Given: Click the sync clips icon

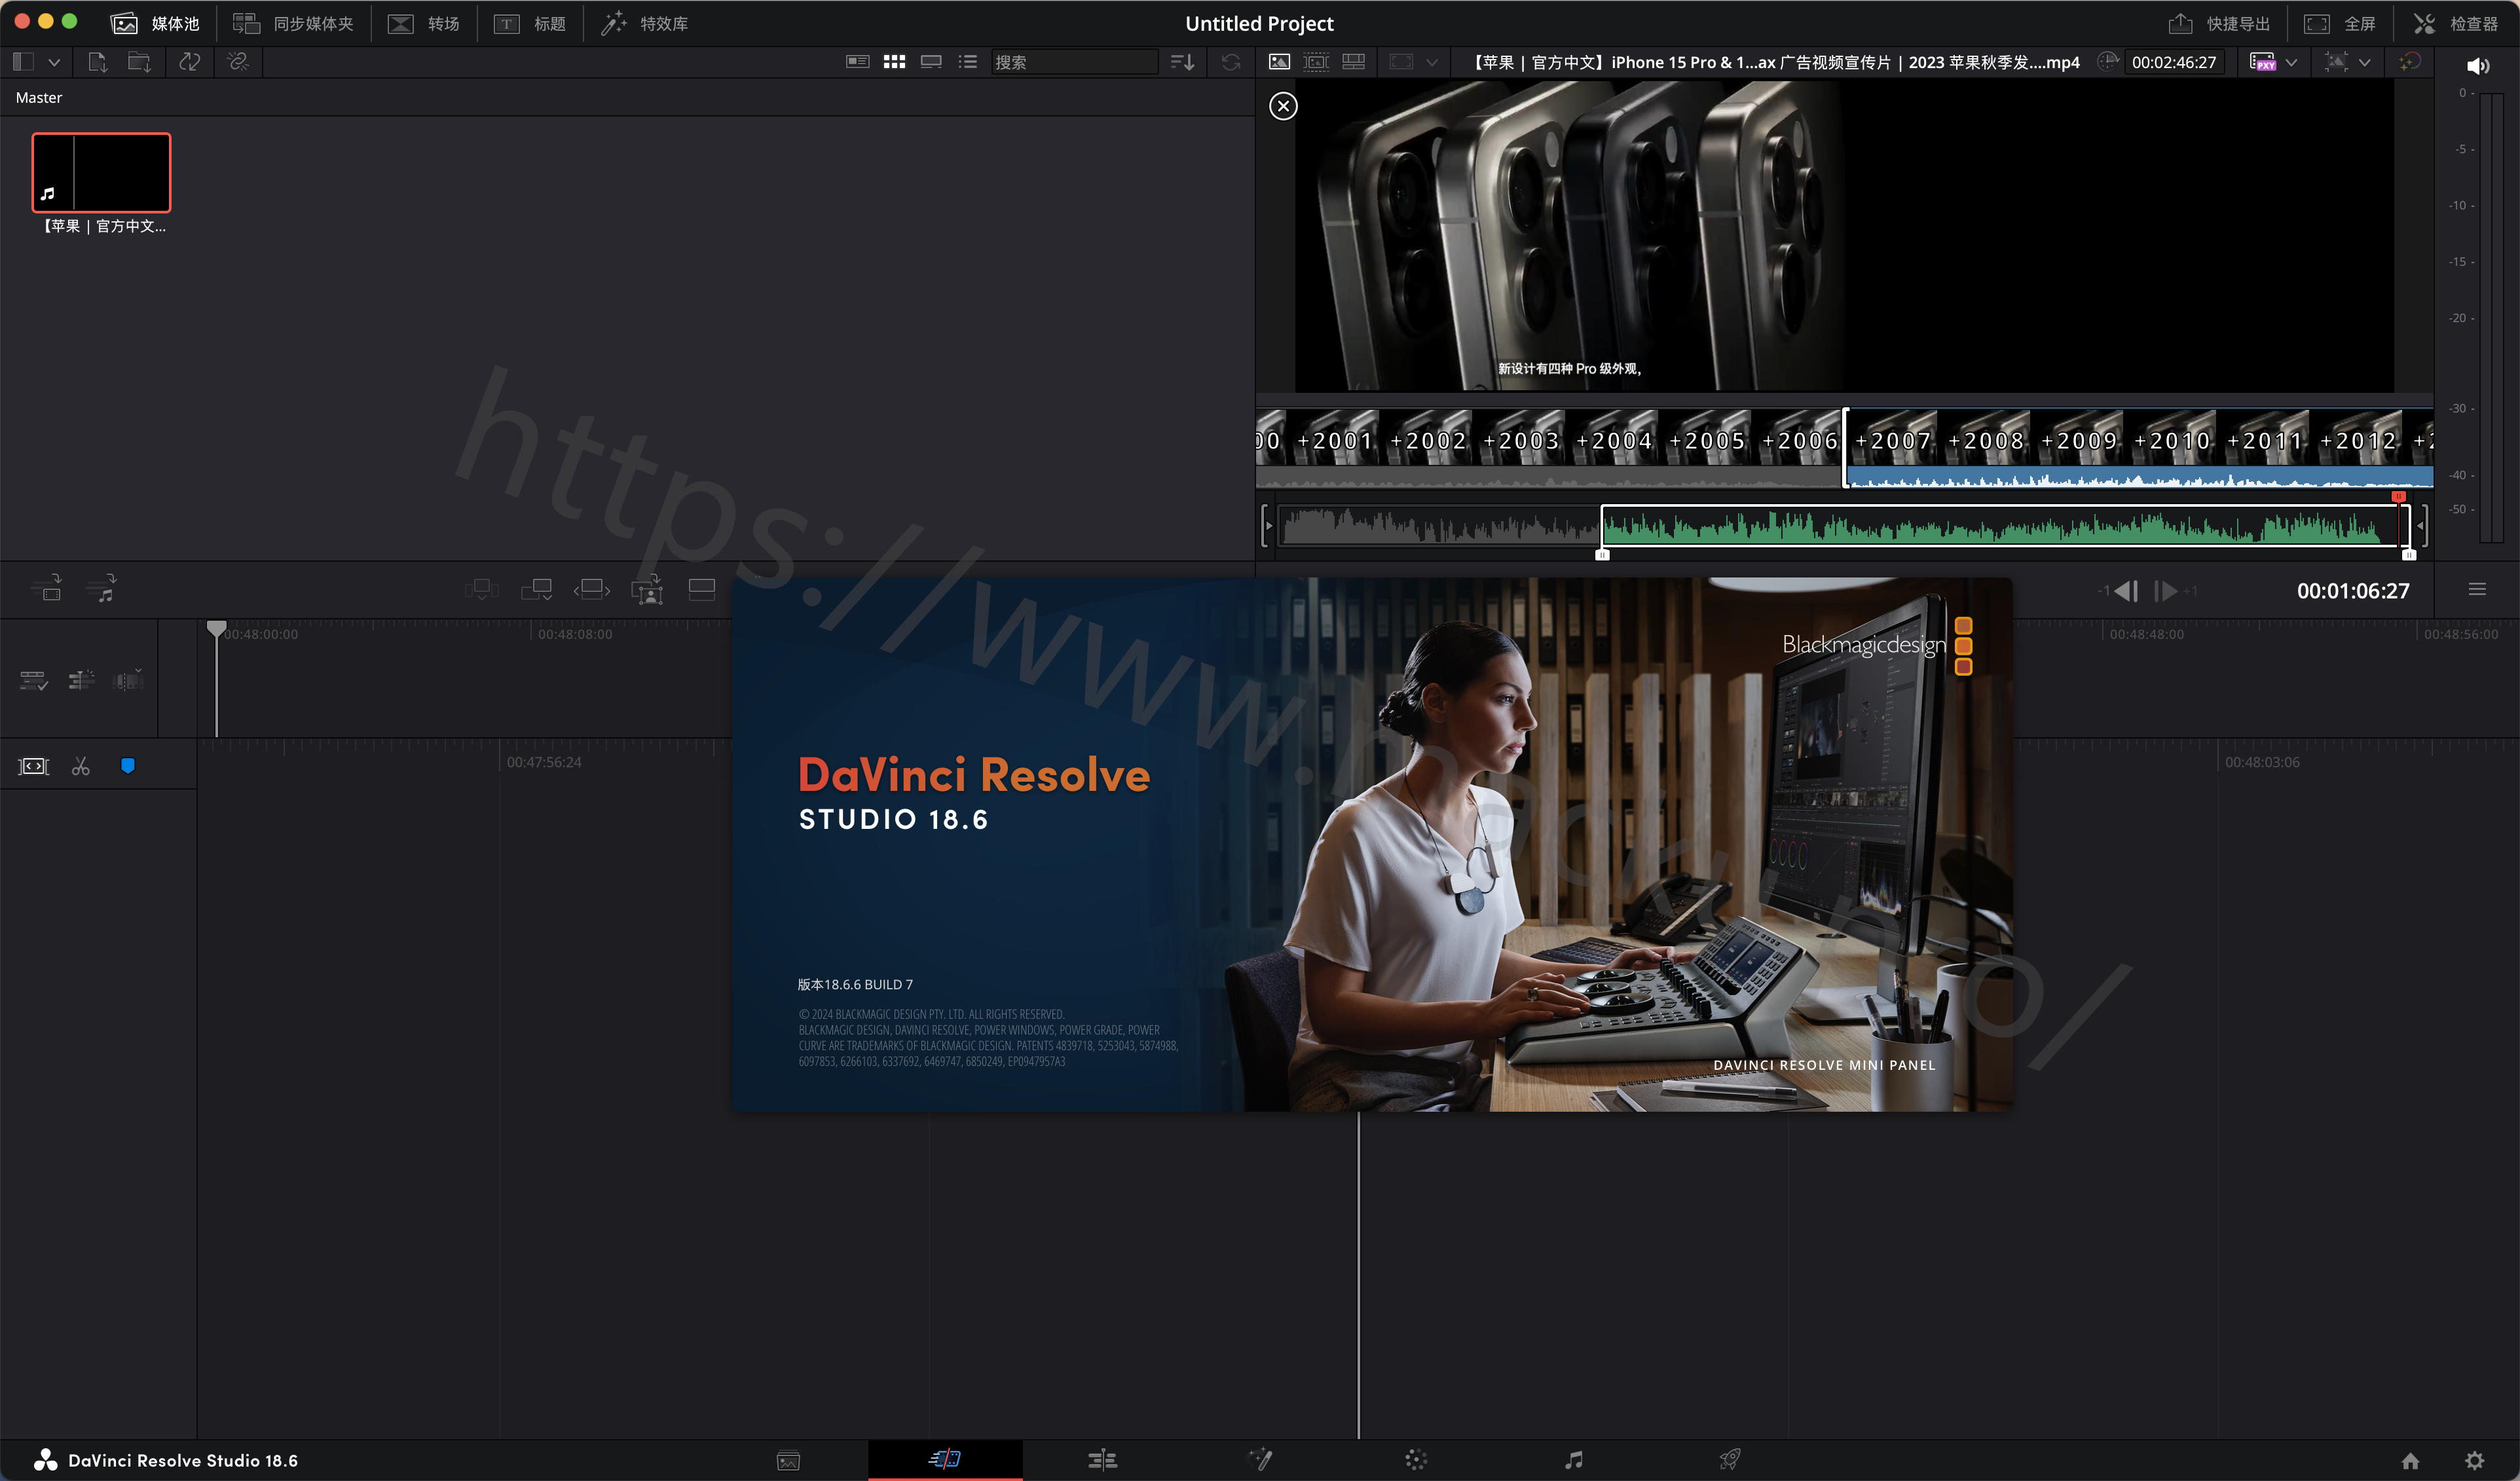Looking at the screenshot, I should 189,62.
